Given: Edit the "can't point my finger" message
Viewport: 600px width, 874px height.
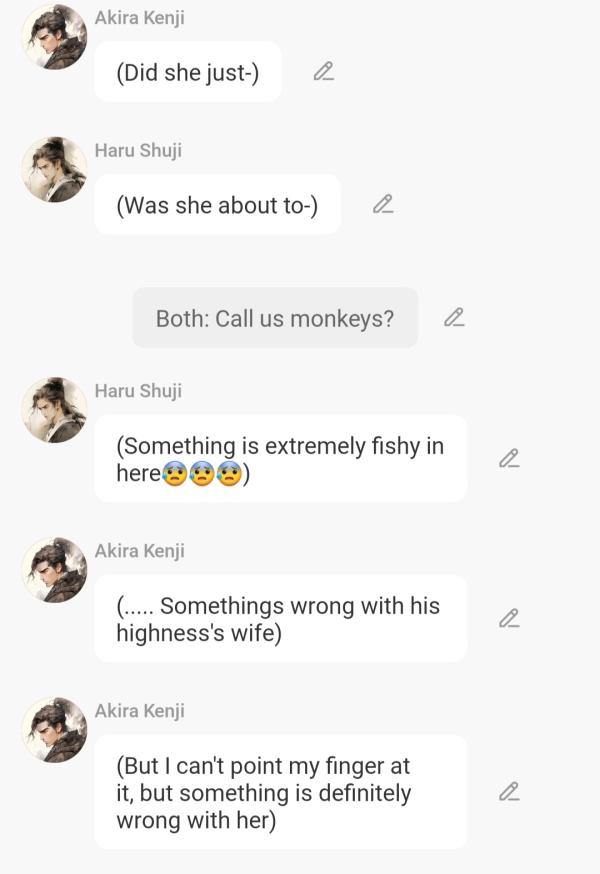Looking at the screenshot, I should click(509, 792).
